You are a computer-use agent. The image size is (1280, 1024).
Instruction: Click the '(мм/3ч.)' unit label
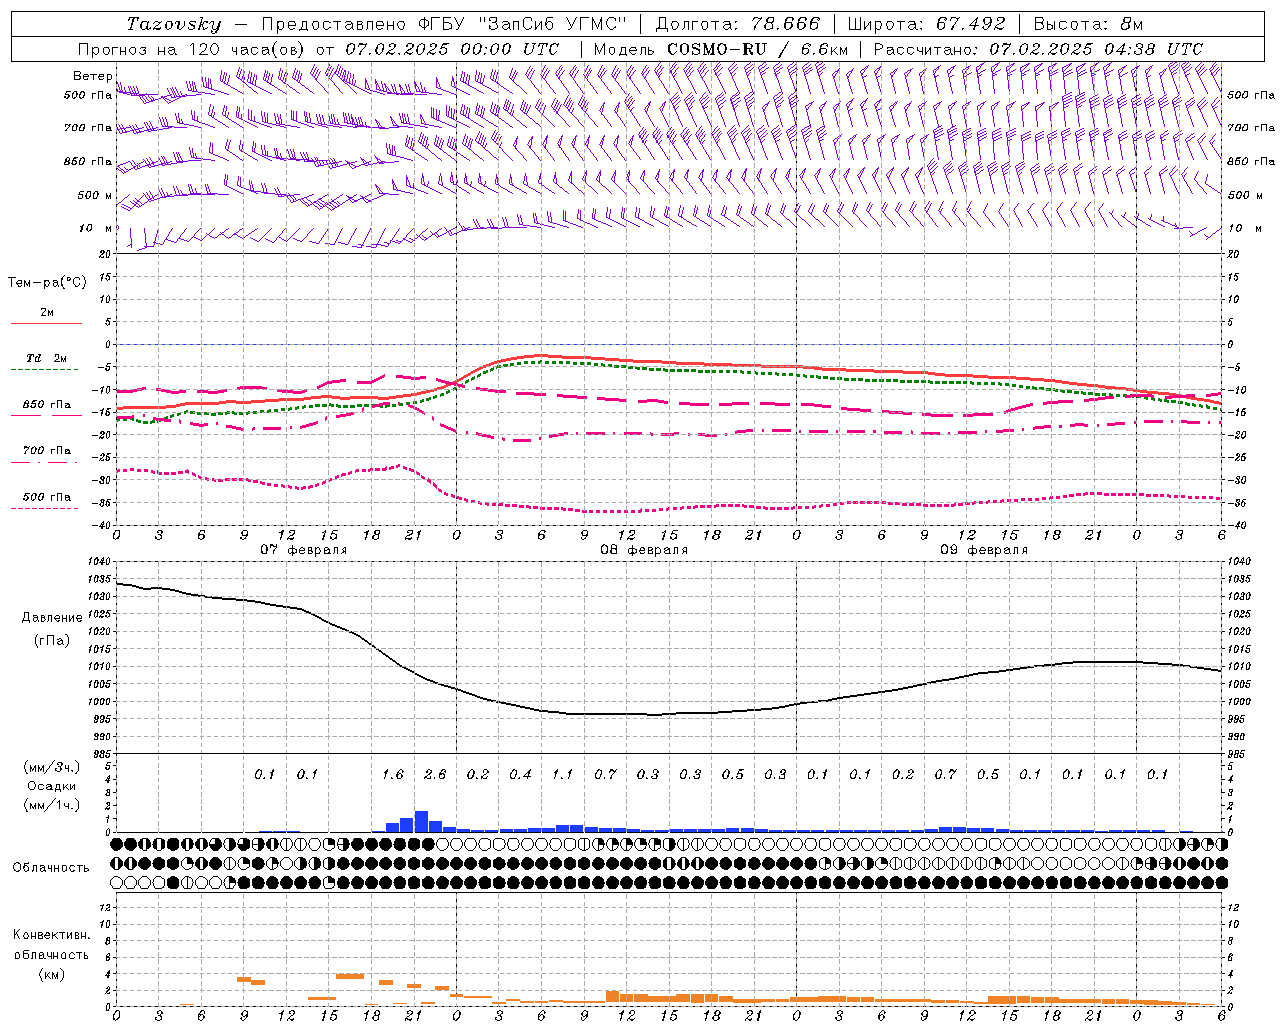coord(52,767)
